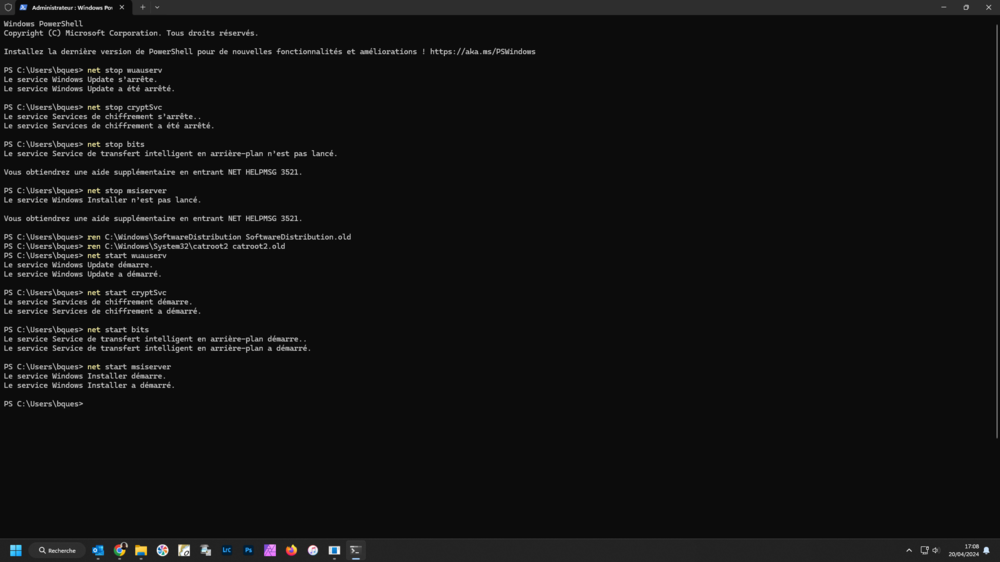Open the computer-devices app before the Lightroom icon
The width and height of the screenshot is (1000, 562).
(205, 550)
